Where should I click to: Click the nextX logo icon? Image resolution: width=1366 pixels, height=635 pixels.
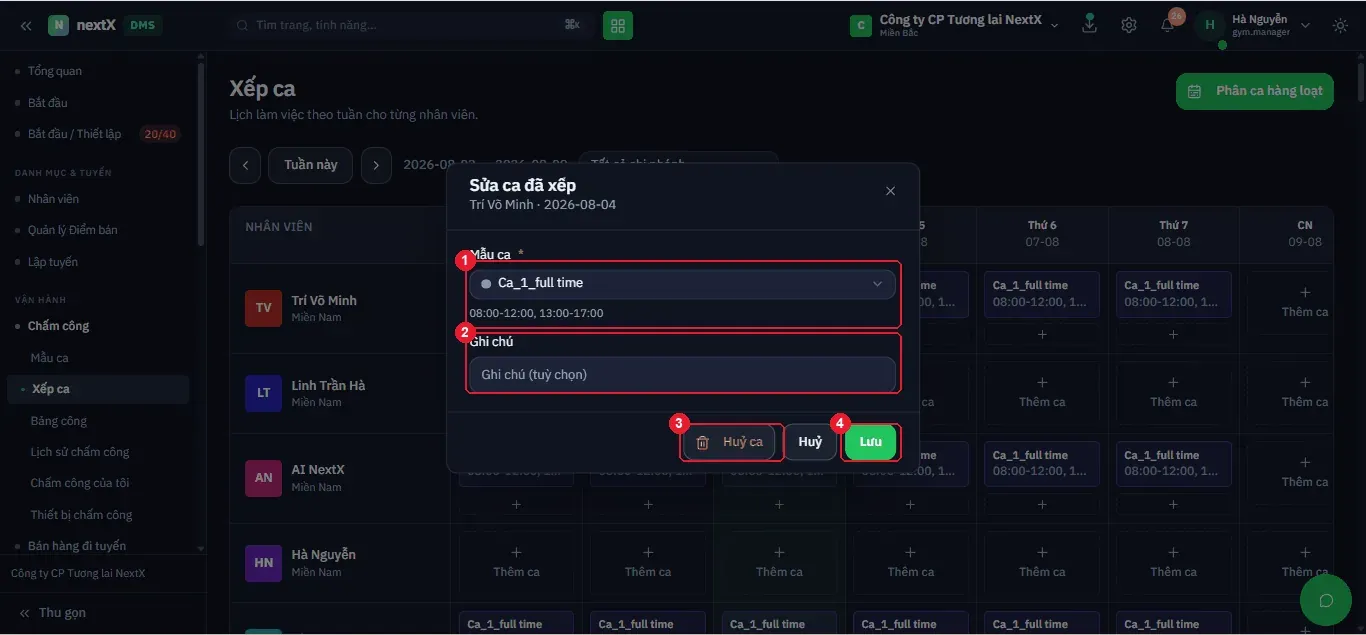click(59, 25)
